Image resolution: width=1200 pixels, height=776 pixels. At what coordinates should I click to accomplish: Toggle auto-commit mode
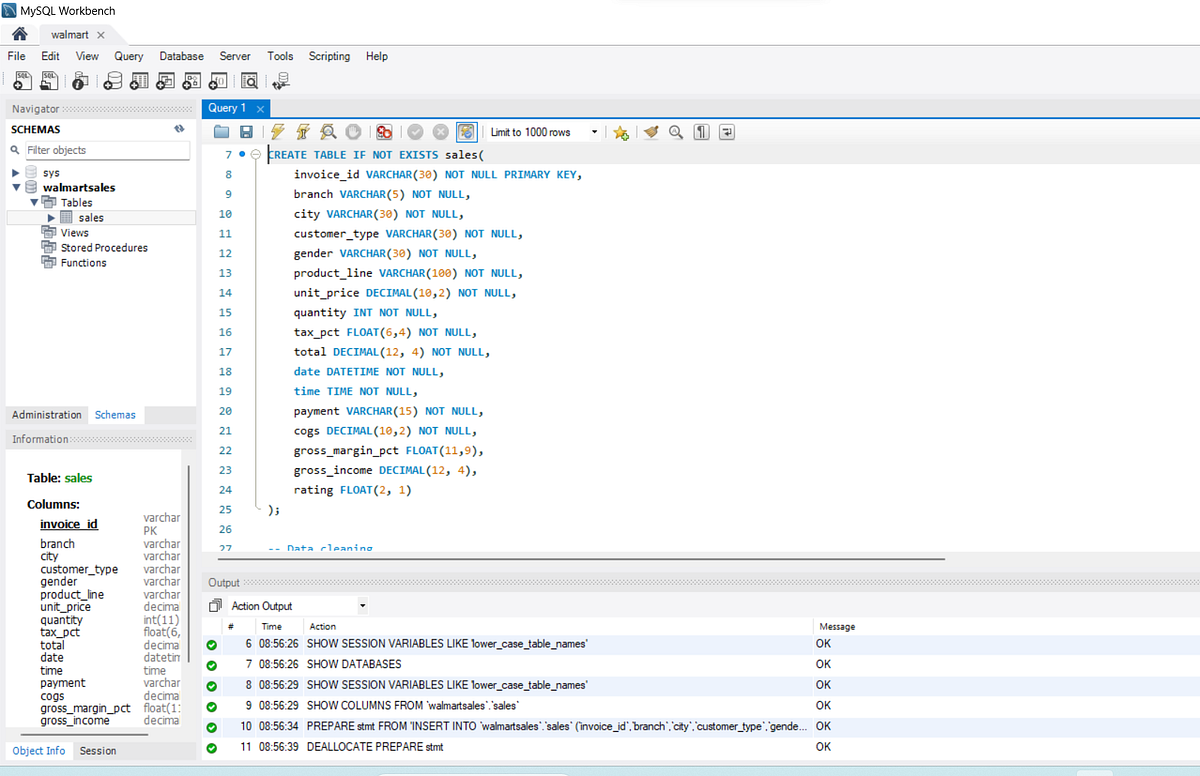pyautogui.click(x=466, y=131)
